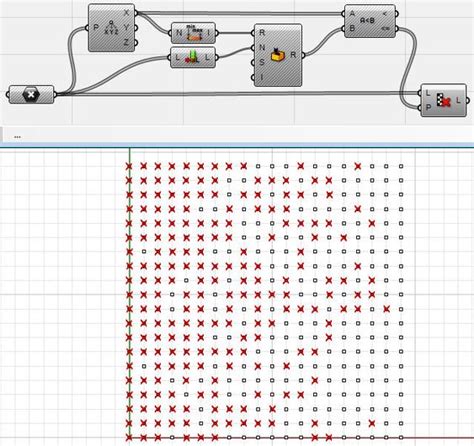Click the Y output of Deconstruct component
This screenshot has height=446, width=474.
coord(126,28)
